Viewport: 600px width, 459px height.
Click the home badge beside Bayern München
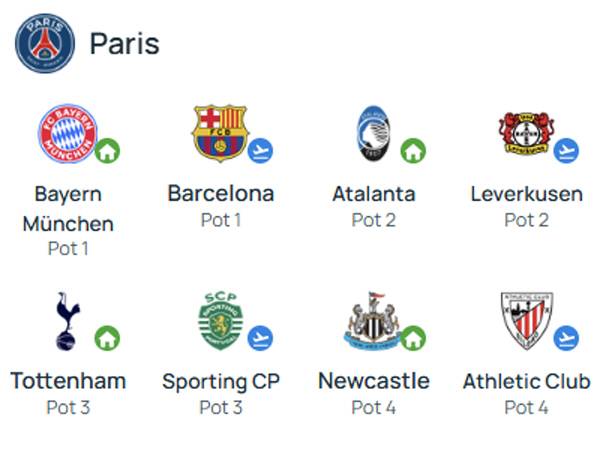(108, 152)
